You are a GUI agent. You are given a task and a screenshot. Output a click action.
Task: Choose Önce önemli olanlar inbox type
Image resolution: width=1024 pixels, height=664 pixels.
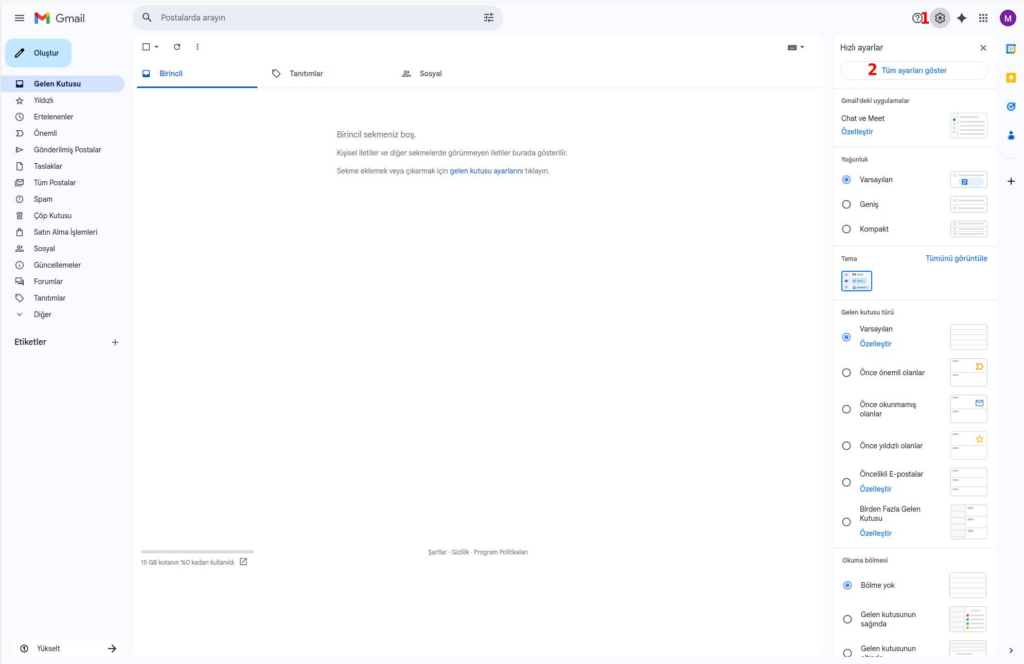[847, 373]
